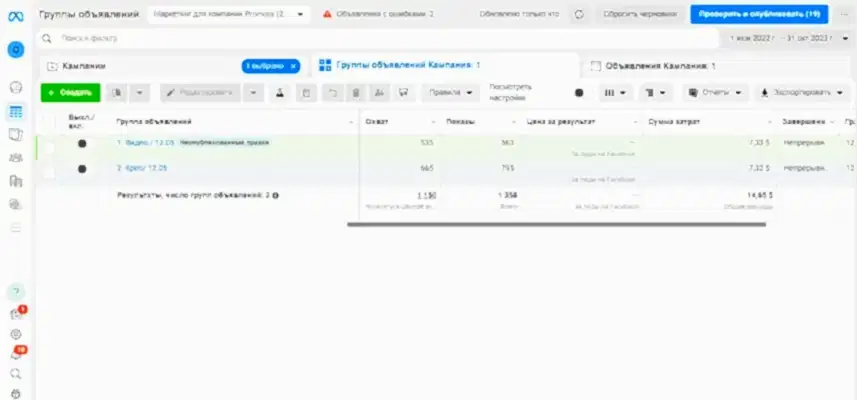Click the search magnifier in sidebar
This screenshot has width=857, height=400.
click(x=15, y=374)
